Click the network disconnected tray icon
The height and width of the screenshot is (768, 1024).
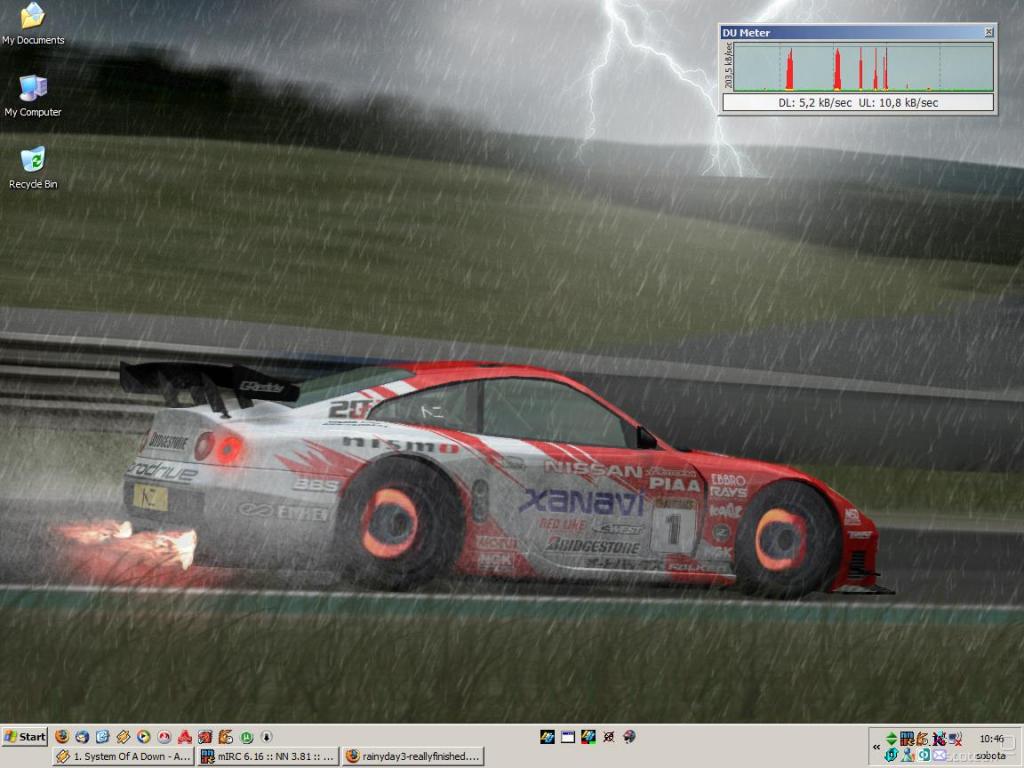(x=955, y=739)
